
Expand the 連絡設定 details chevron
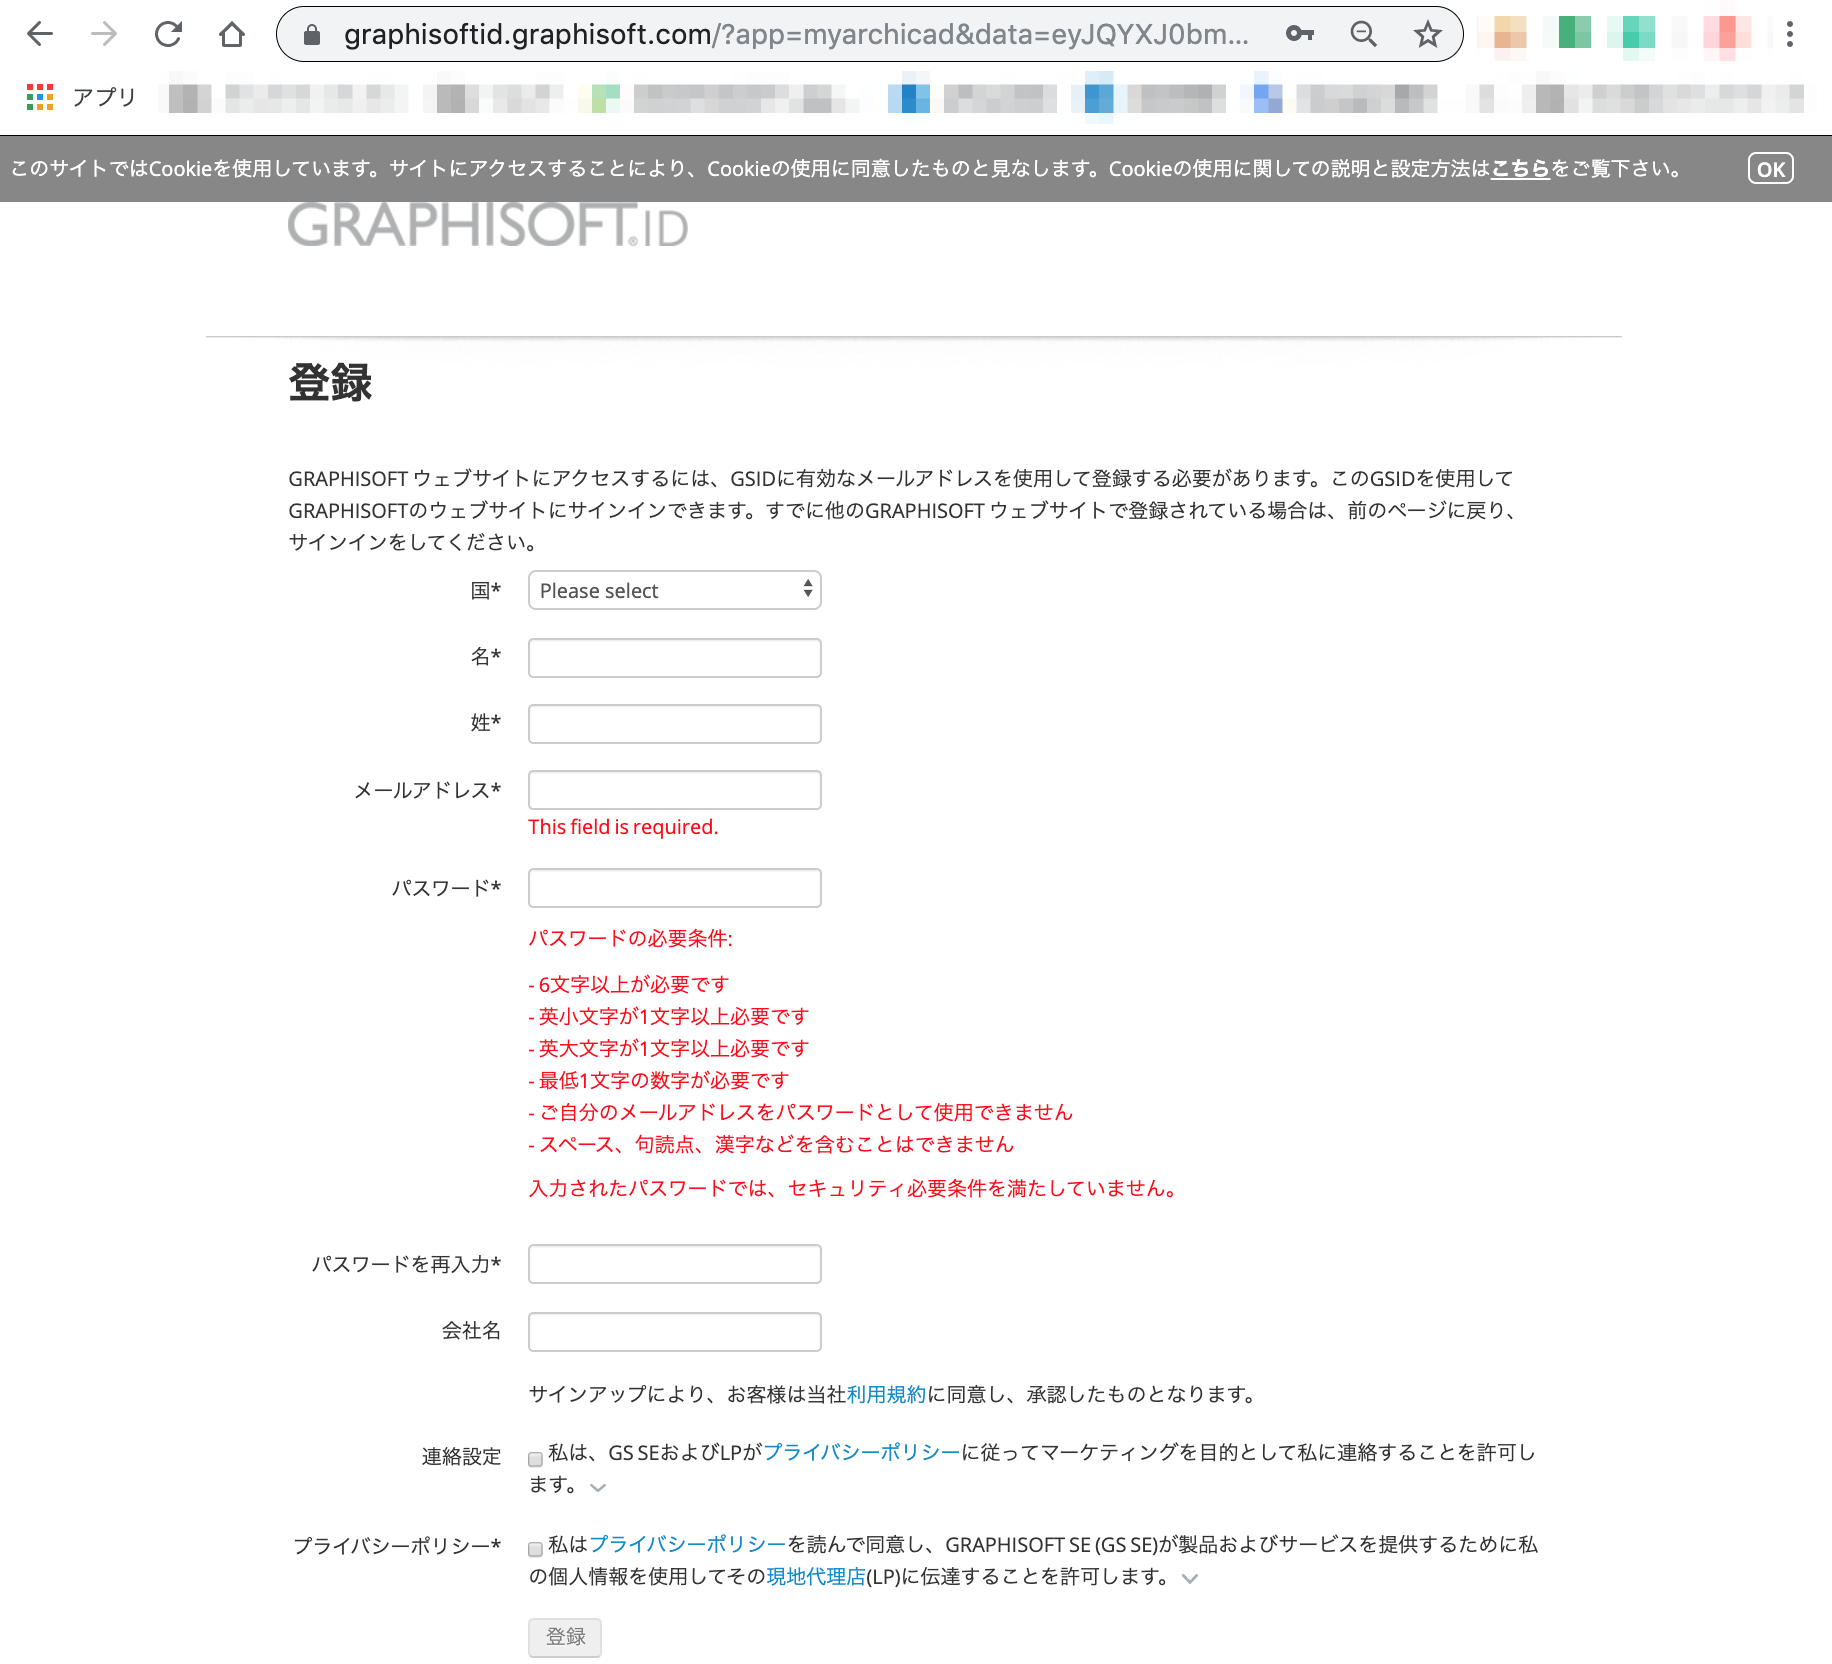[598, 1487]
